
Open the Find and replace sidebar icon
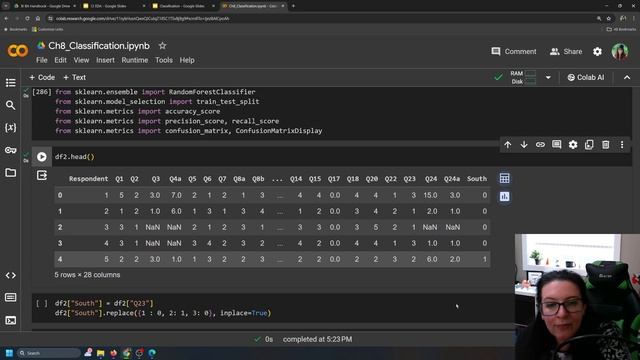(x=11, y=105)
